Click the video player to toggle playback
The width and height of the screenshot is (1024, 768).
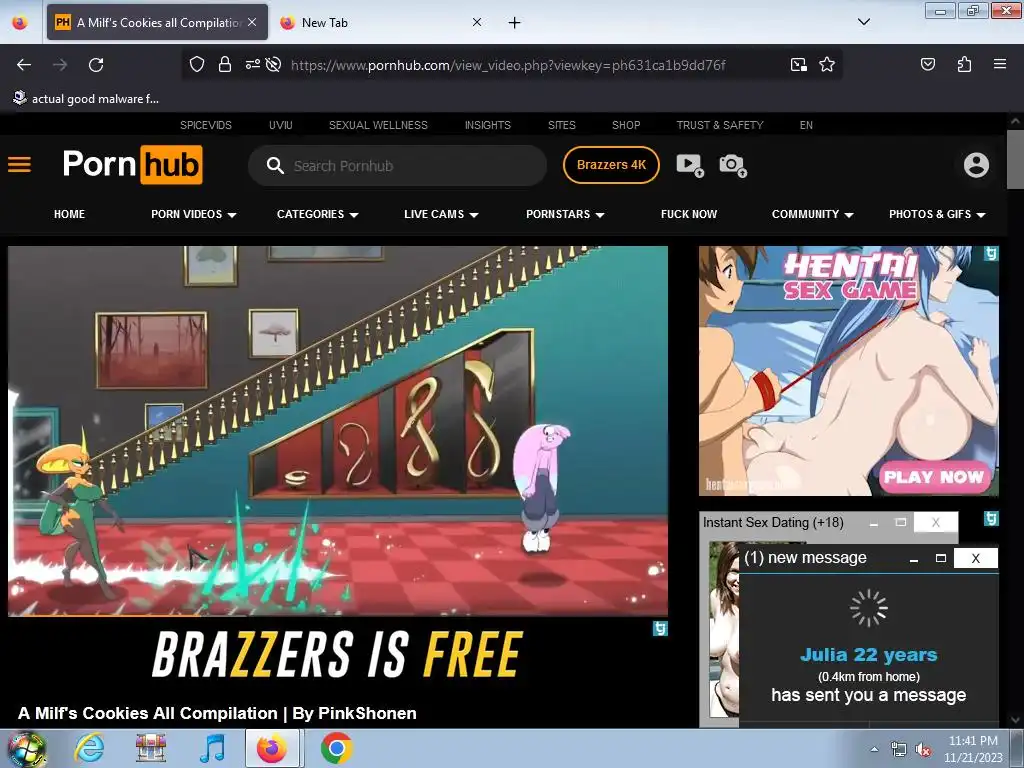coord(338,431)
